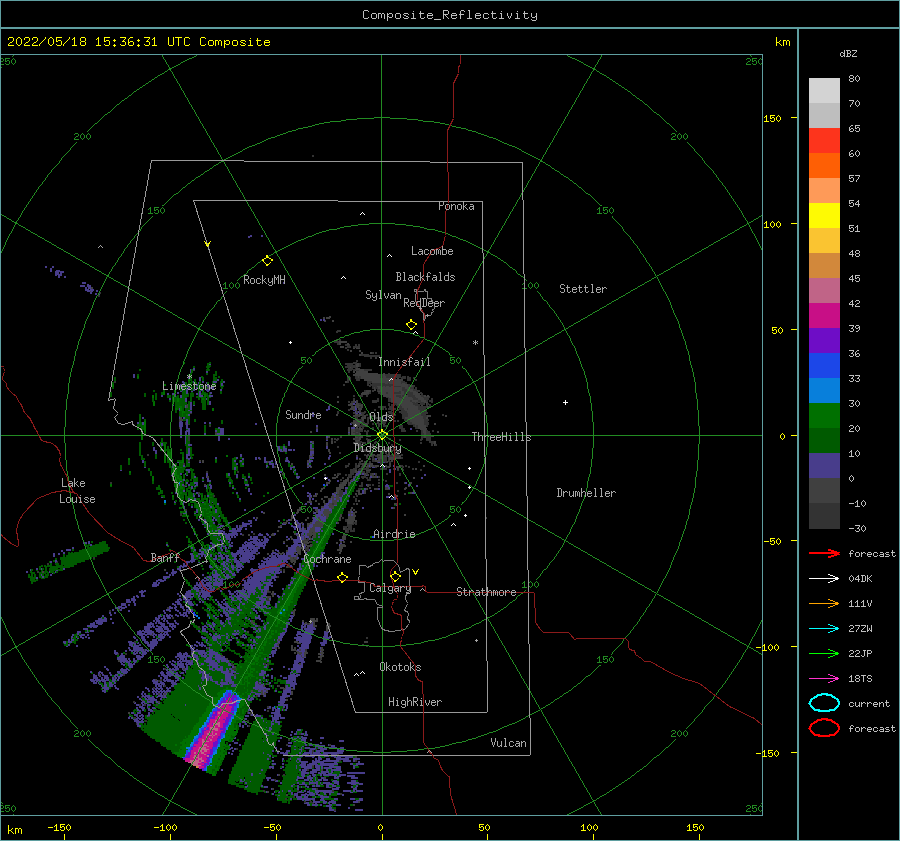Click the Olds label
The width and height of the screenshot is (900, 841).
pyautogui.click(x=381, y=417)
